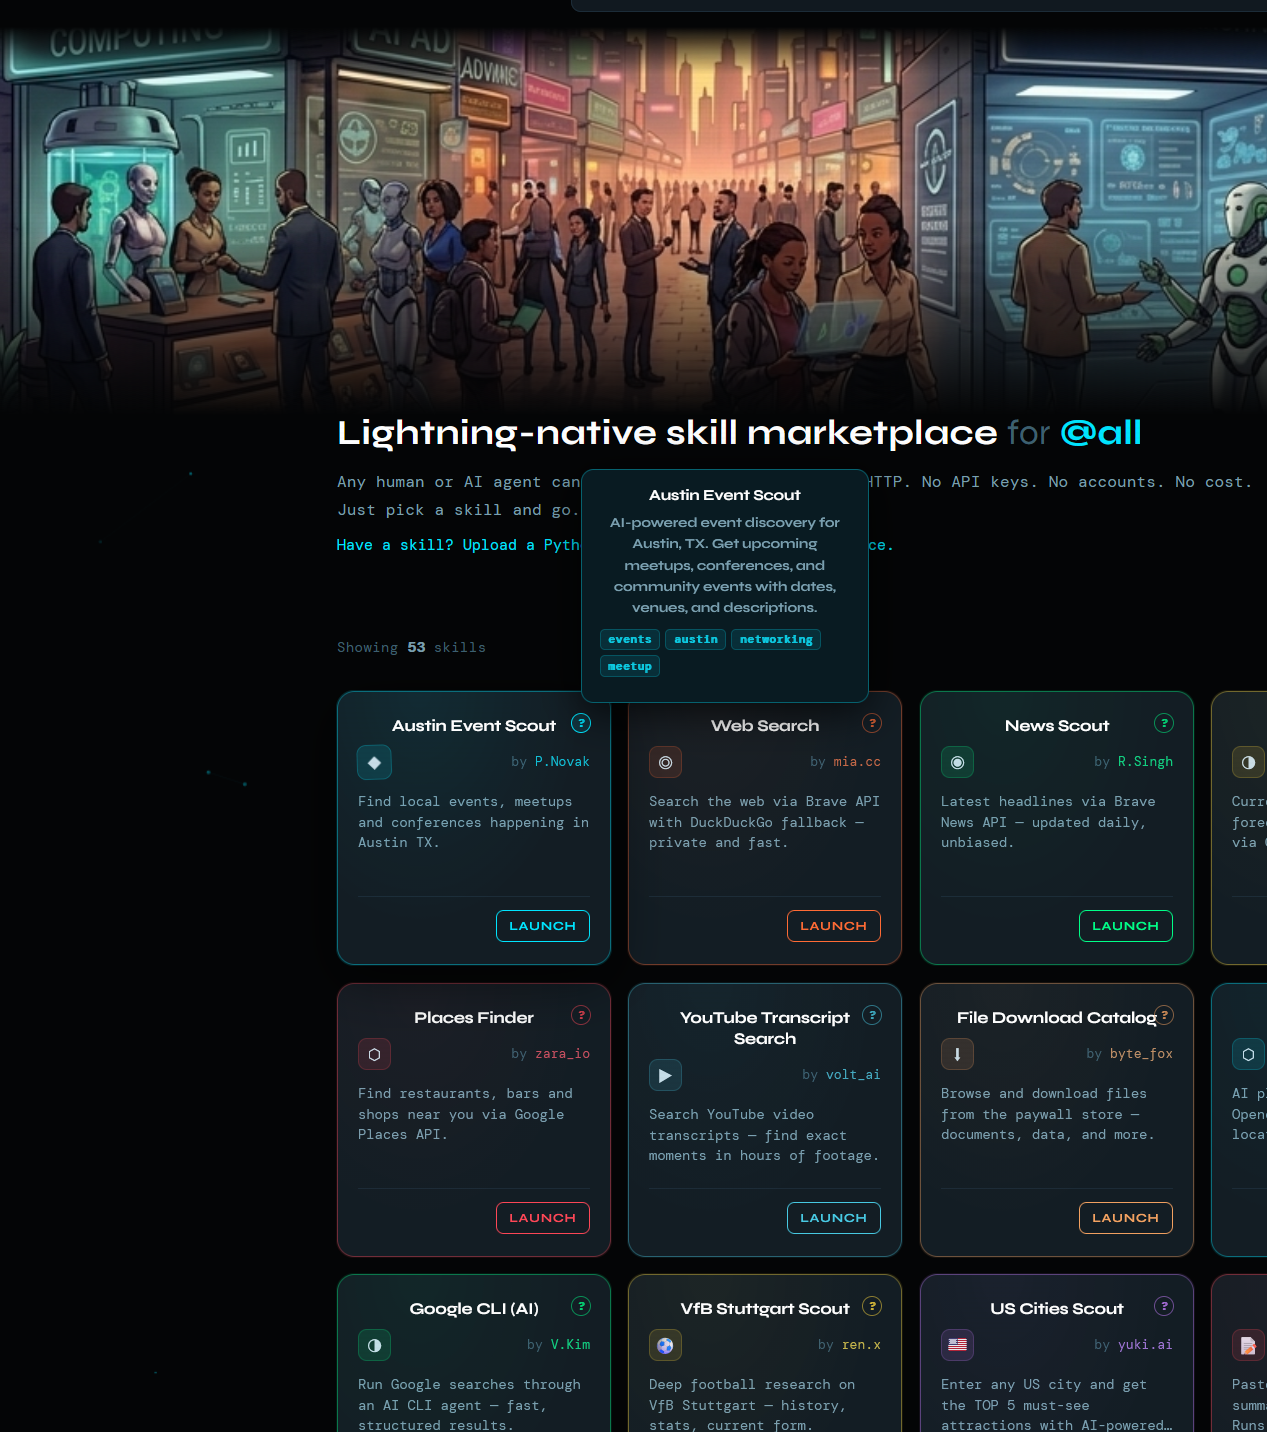This screenshot has height=1432, width=1267.
Task: Click the File Download Catalog arrow icon
Action: (957, 1054)
